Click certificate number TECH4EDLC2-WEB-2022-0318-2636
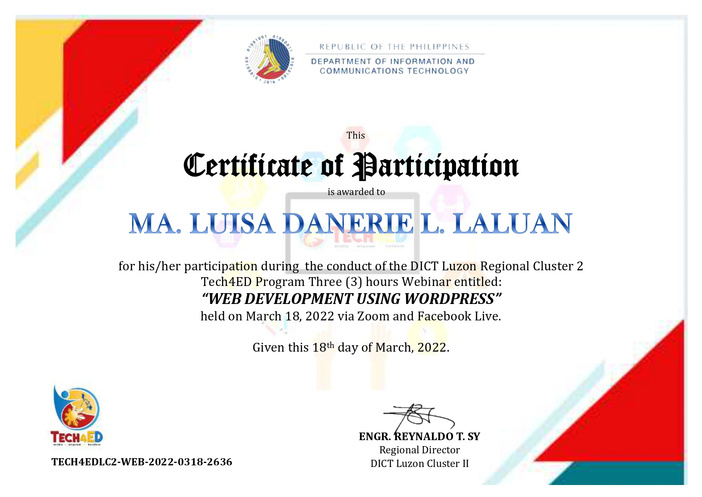 [141, 462]
